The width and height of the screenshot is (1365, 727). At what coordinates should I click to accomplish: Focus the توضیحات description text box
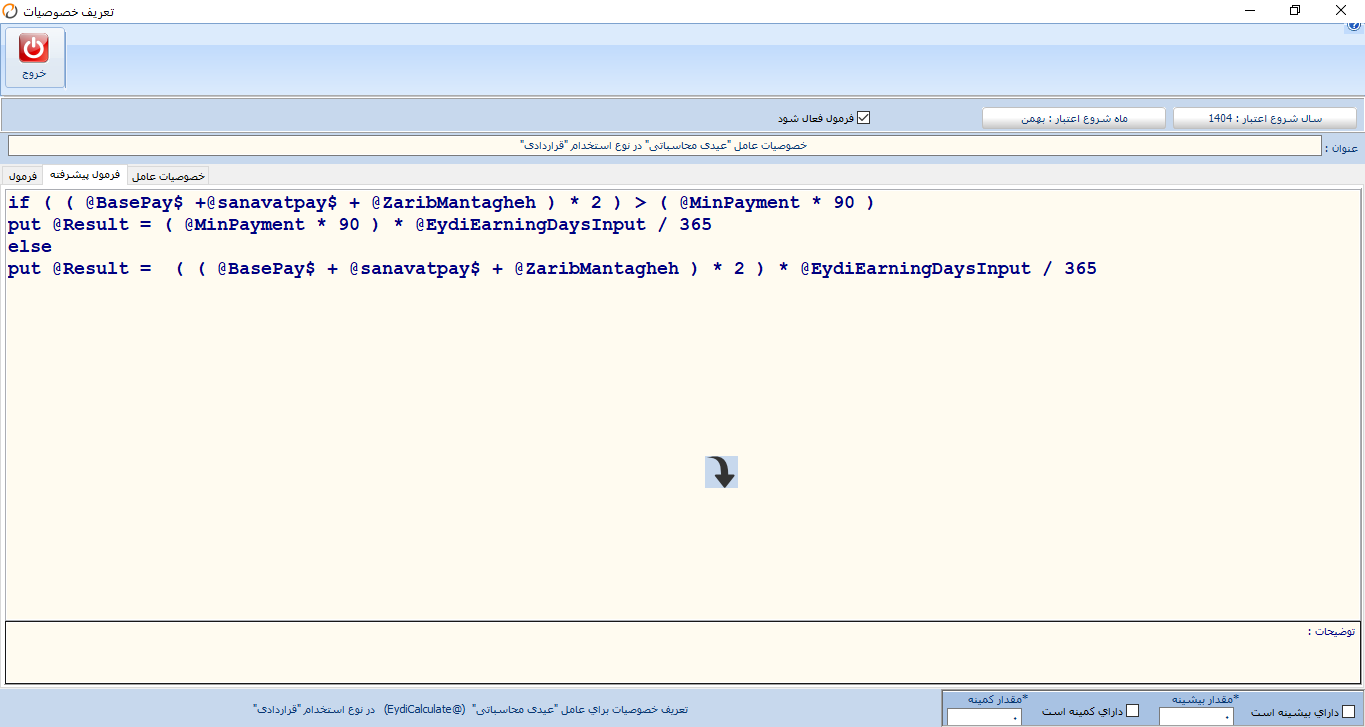682,653
